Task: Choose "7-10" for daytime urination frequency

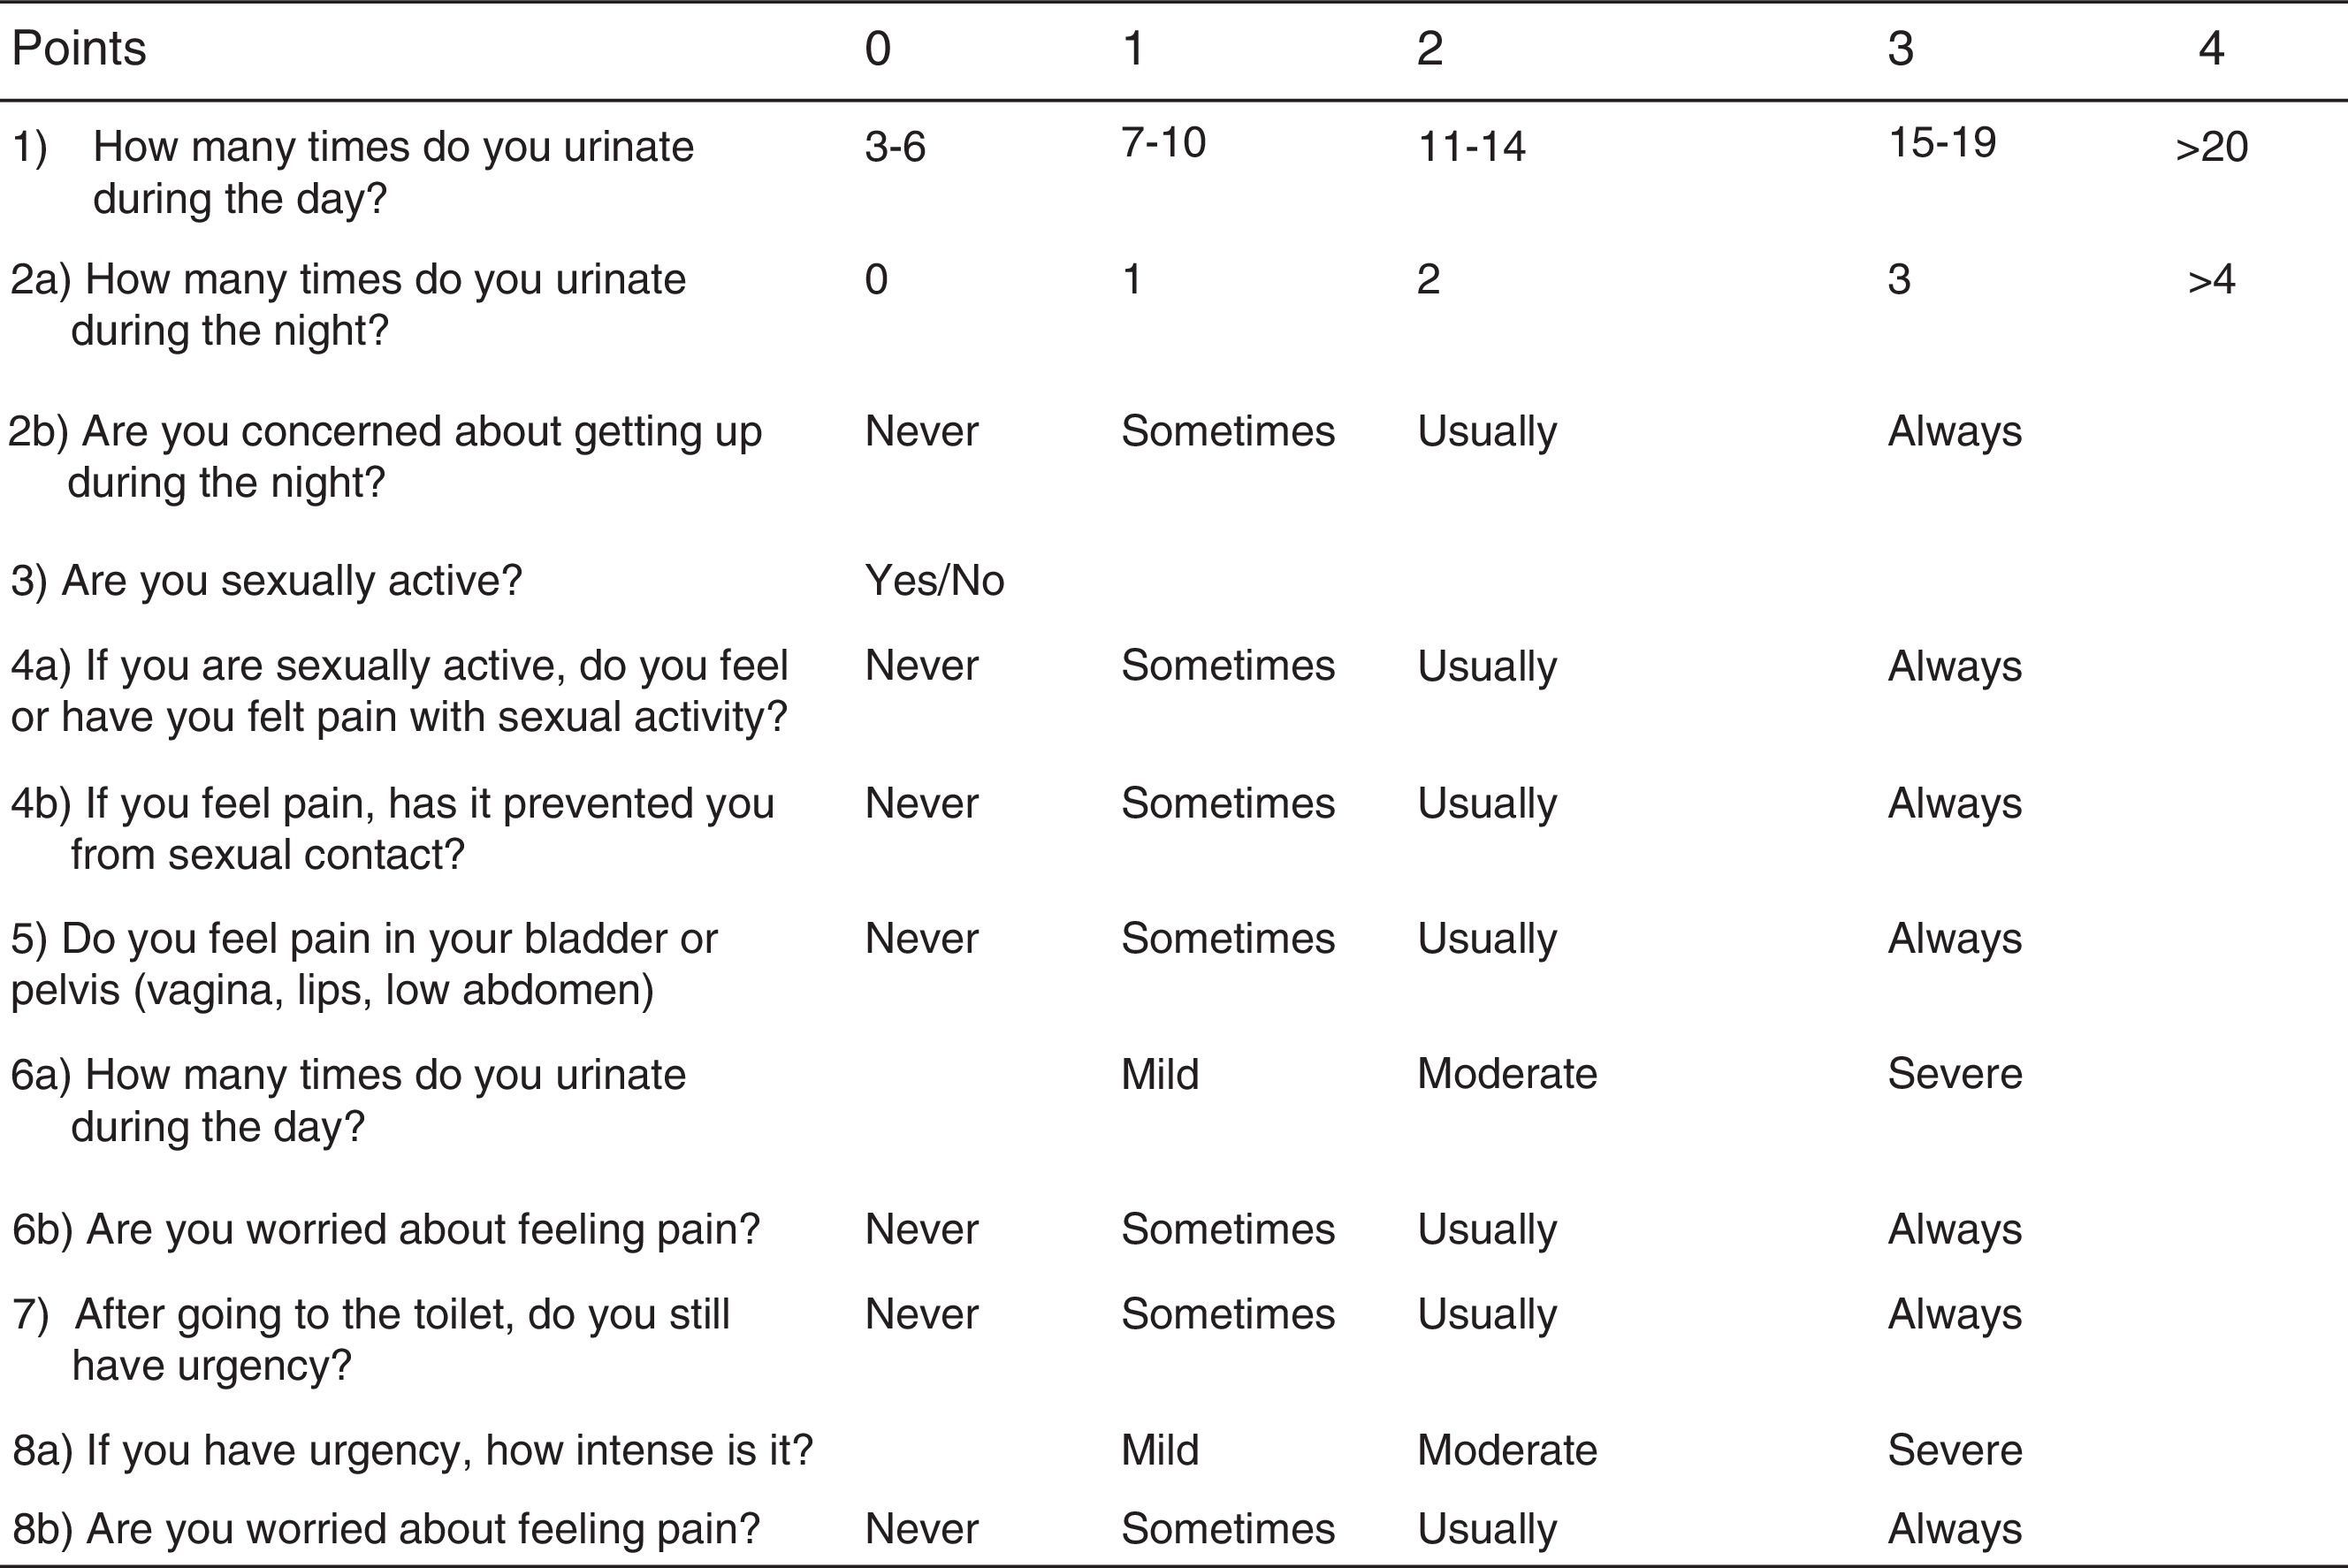Action: click(x=1163, y=143)
